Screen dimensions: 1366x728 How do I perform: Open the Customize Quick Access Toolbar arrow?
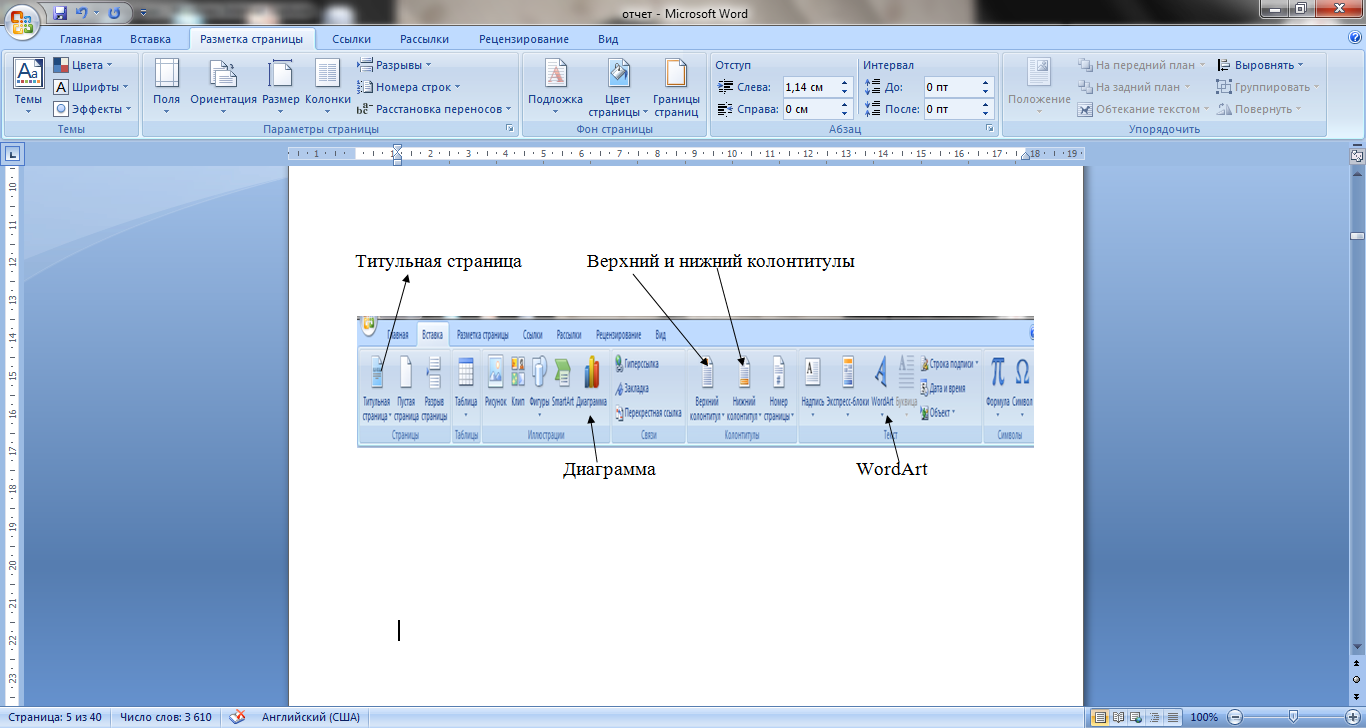(141, 14)
